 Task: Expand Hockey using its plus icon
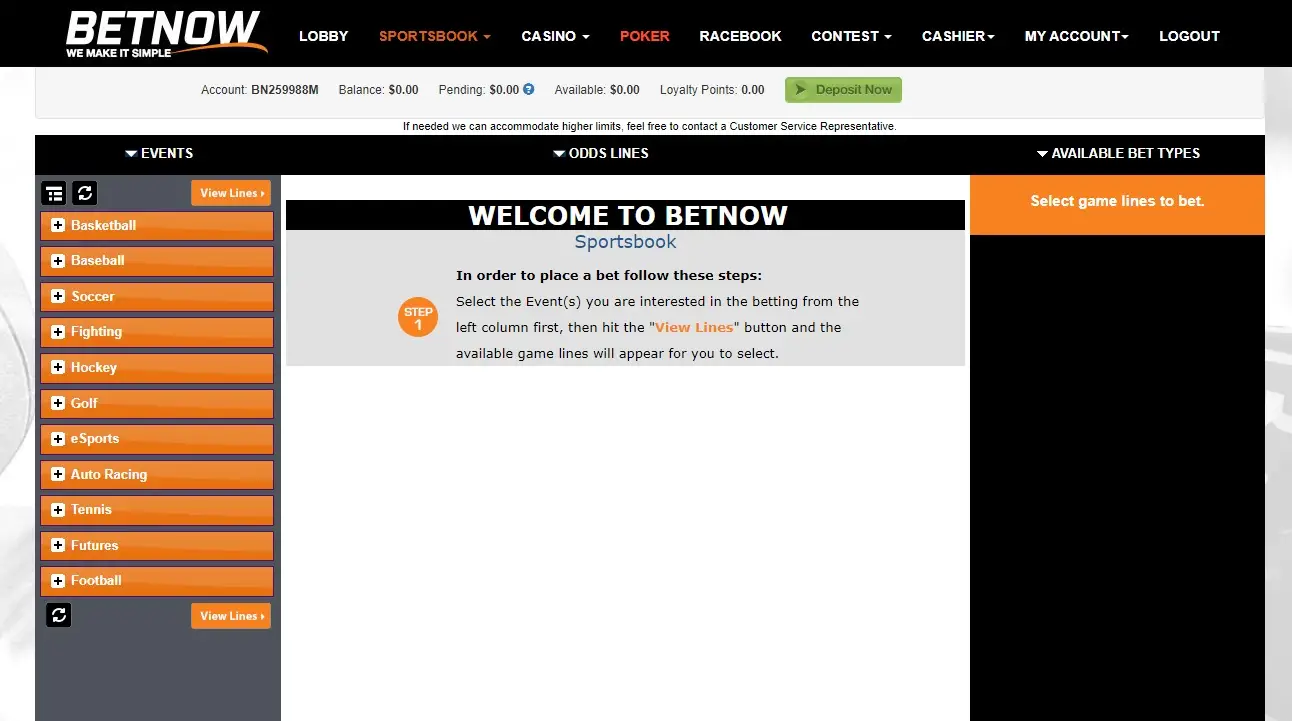(58, 367)
